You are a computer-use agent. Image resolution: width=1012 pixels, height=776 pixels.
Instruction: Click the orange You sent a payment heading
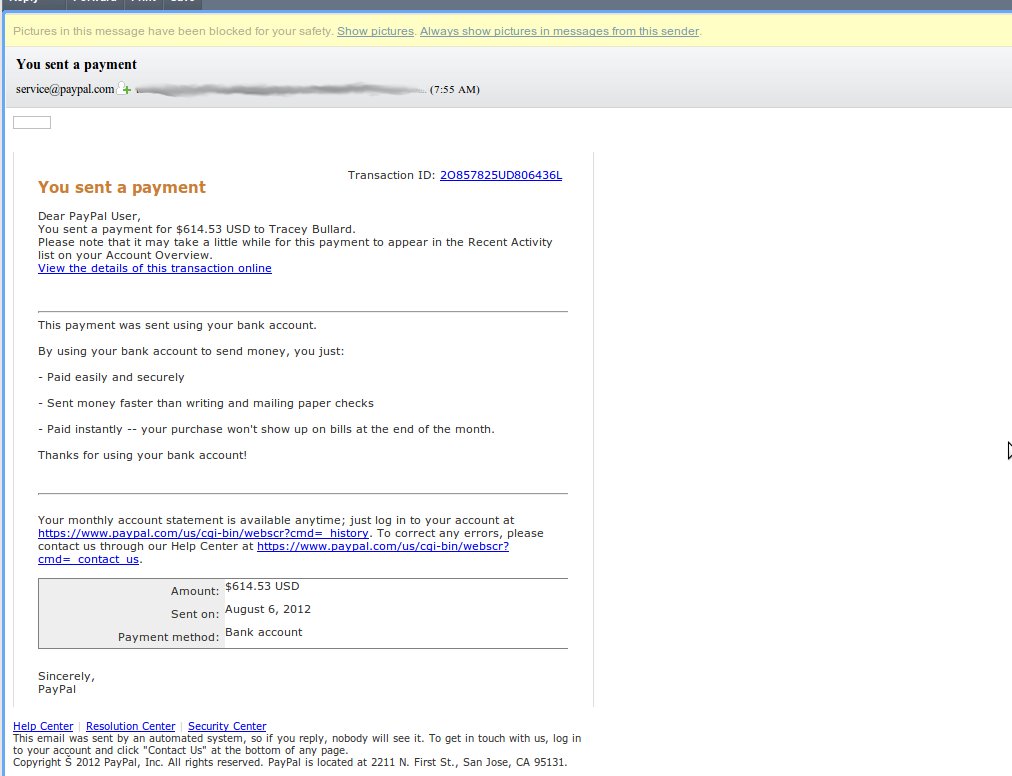click(122, 187)
